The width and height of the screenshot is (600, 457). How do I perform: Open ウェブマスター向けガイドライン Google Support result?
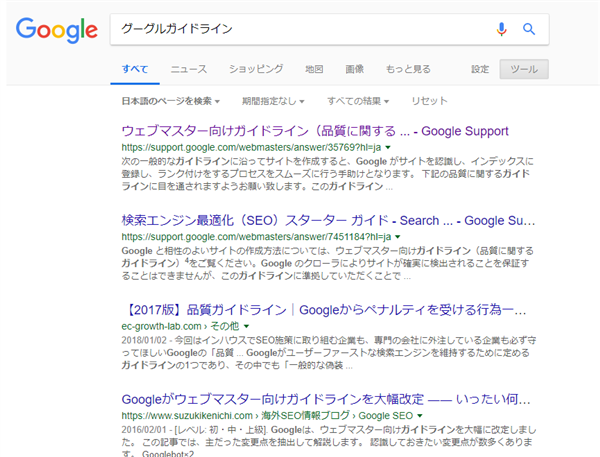[x=315, y=131]
